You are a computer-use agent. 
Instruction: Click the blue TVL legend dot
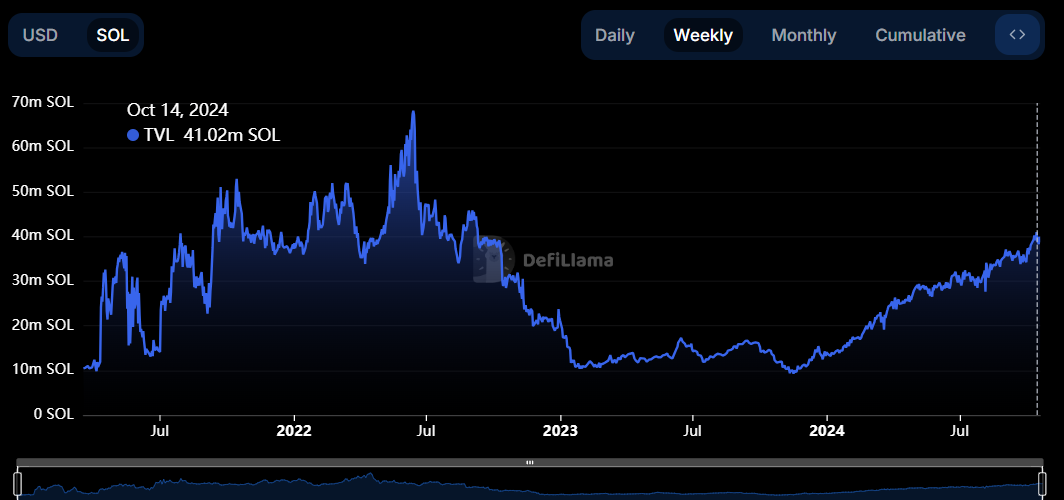tap(133, 136)
